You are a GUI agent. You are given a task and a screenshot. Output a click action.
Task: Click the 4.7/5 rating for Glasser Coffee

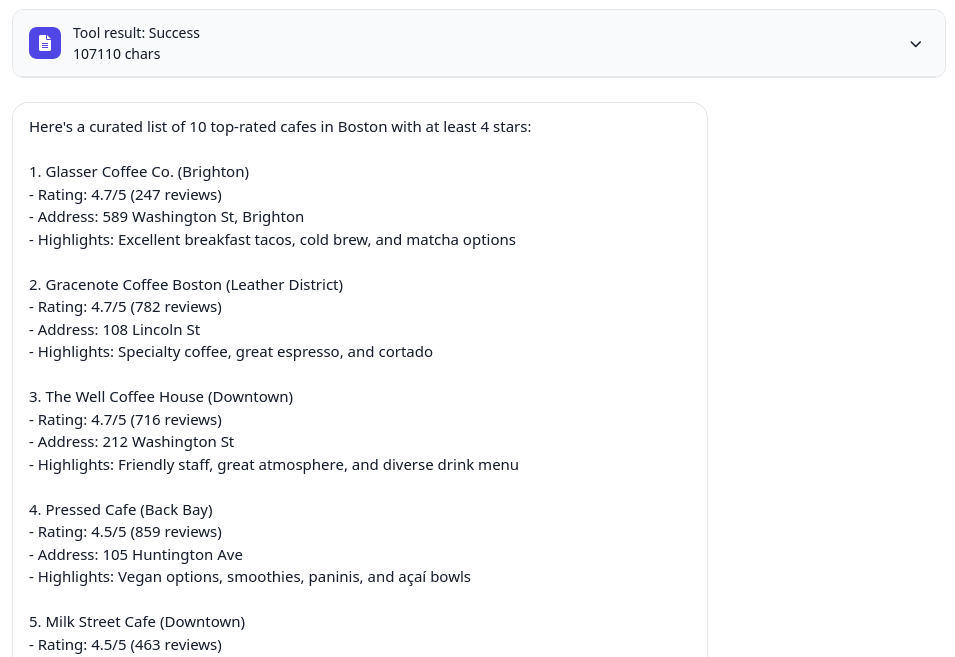[x=125, y=194]
